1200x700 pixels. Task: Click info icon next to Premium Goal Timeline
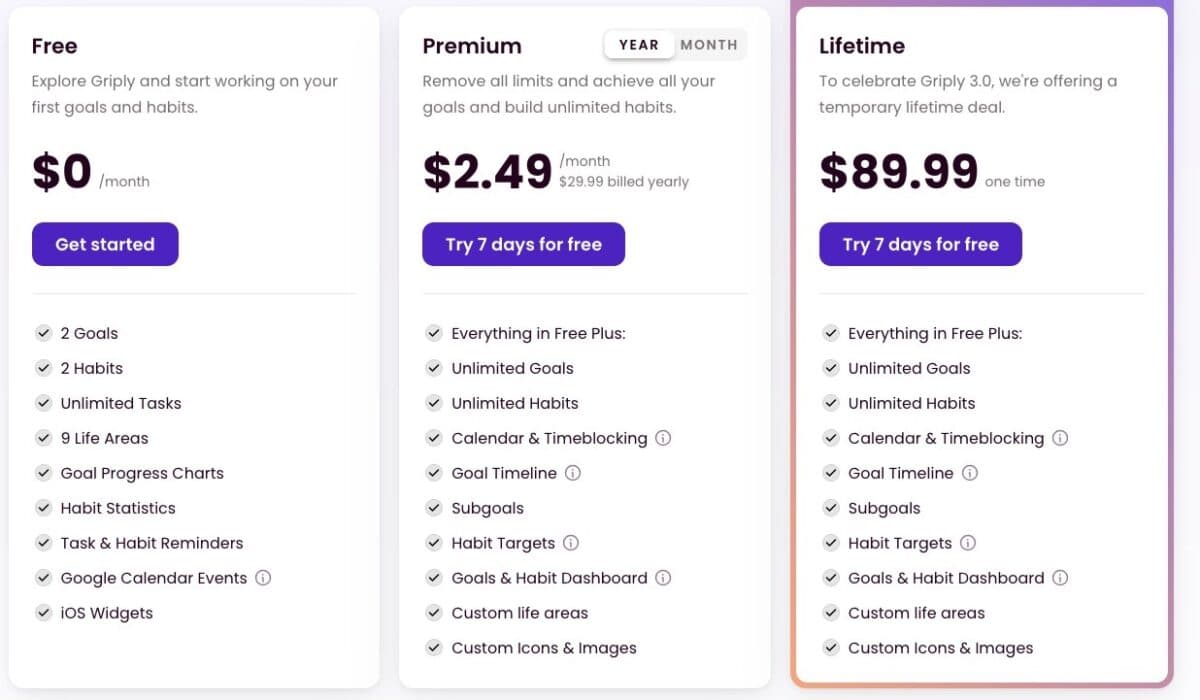573,473
